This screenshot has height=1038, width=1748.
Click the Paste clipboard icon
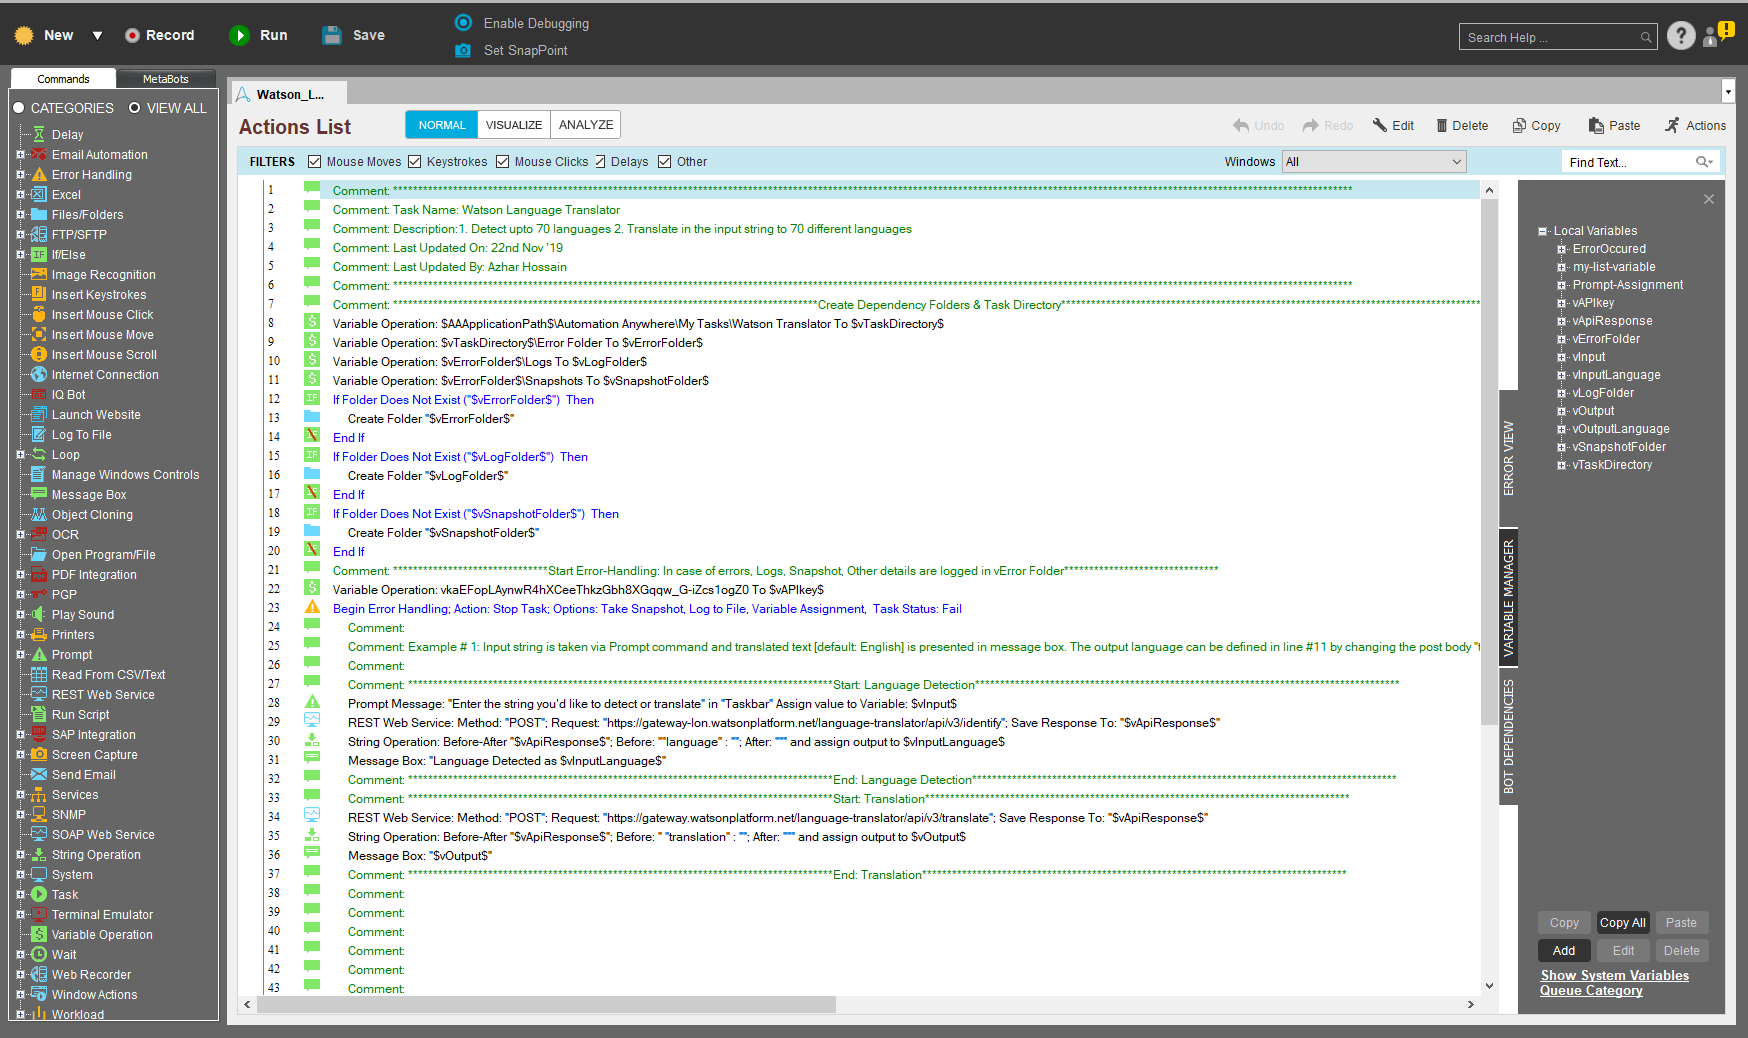[x=1596, y=126]
